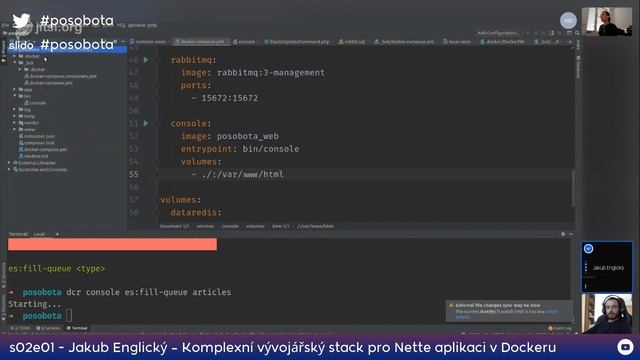Open the headset speaker webcam thumbnail

[x=607, y=314]
